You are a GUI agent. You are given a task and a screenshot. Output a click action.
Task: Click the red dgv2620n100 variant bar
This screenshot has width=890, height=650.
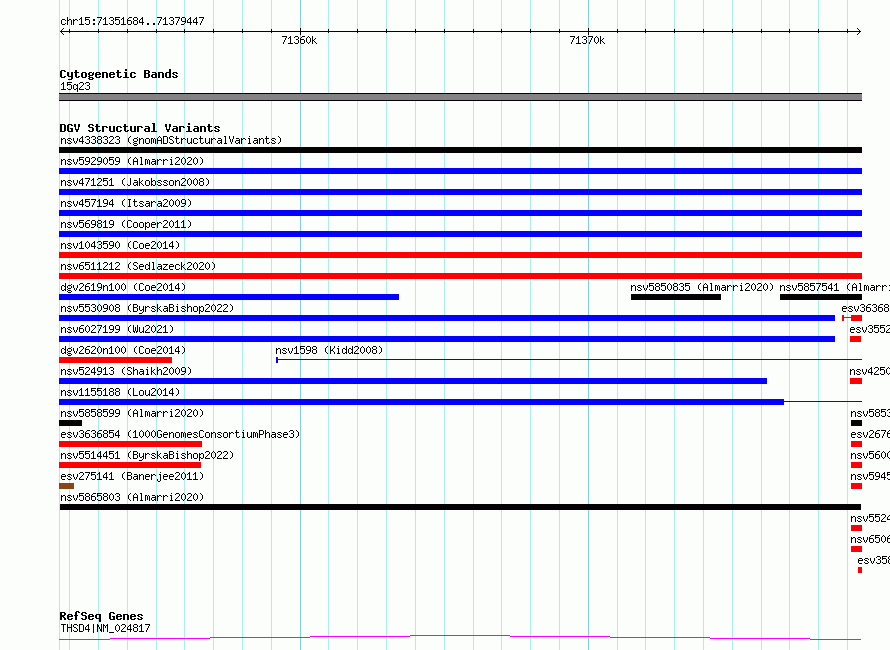[x=115, y=360]
